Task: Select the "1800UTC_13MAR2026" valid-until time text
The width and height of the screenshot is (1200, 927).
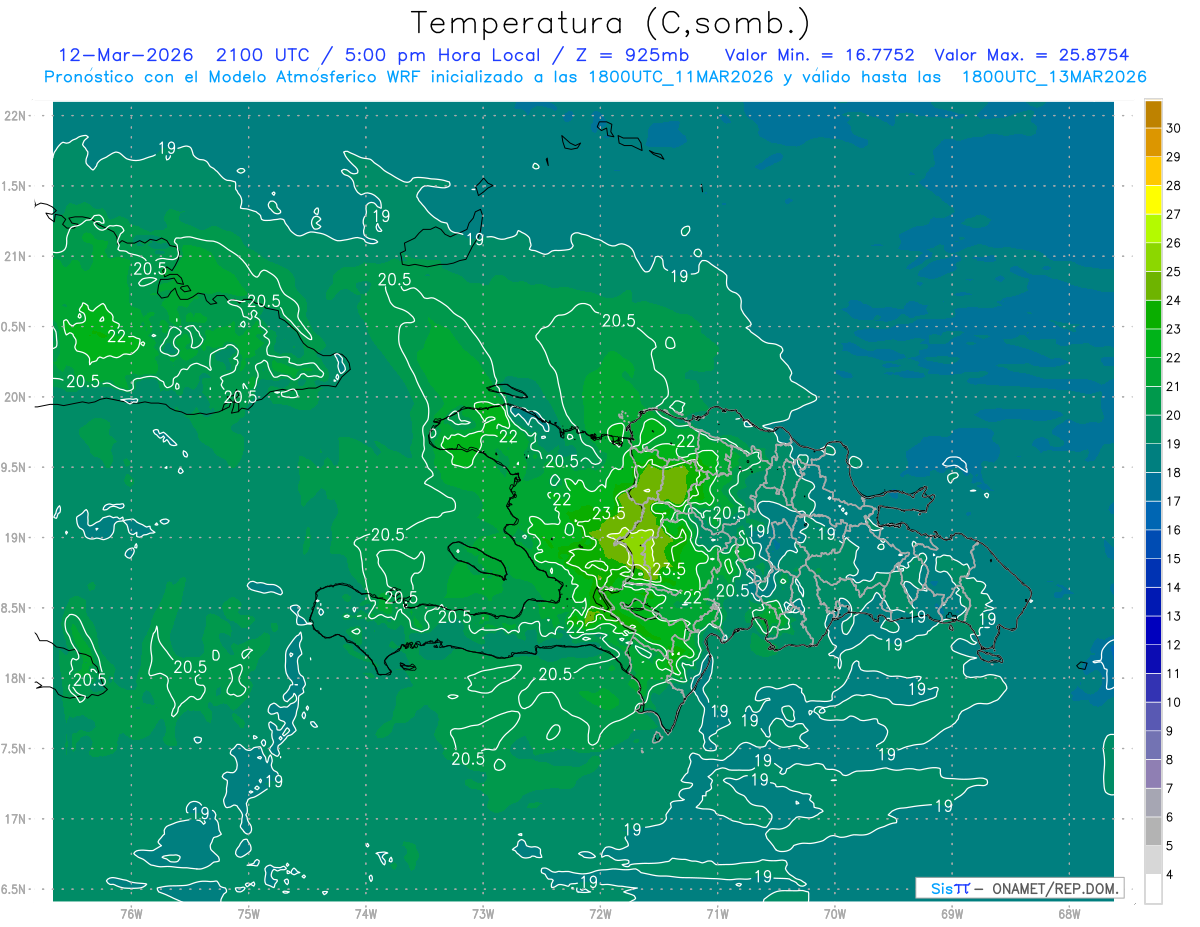Action: 1054,76
